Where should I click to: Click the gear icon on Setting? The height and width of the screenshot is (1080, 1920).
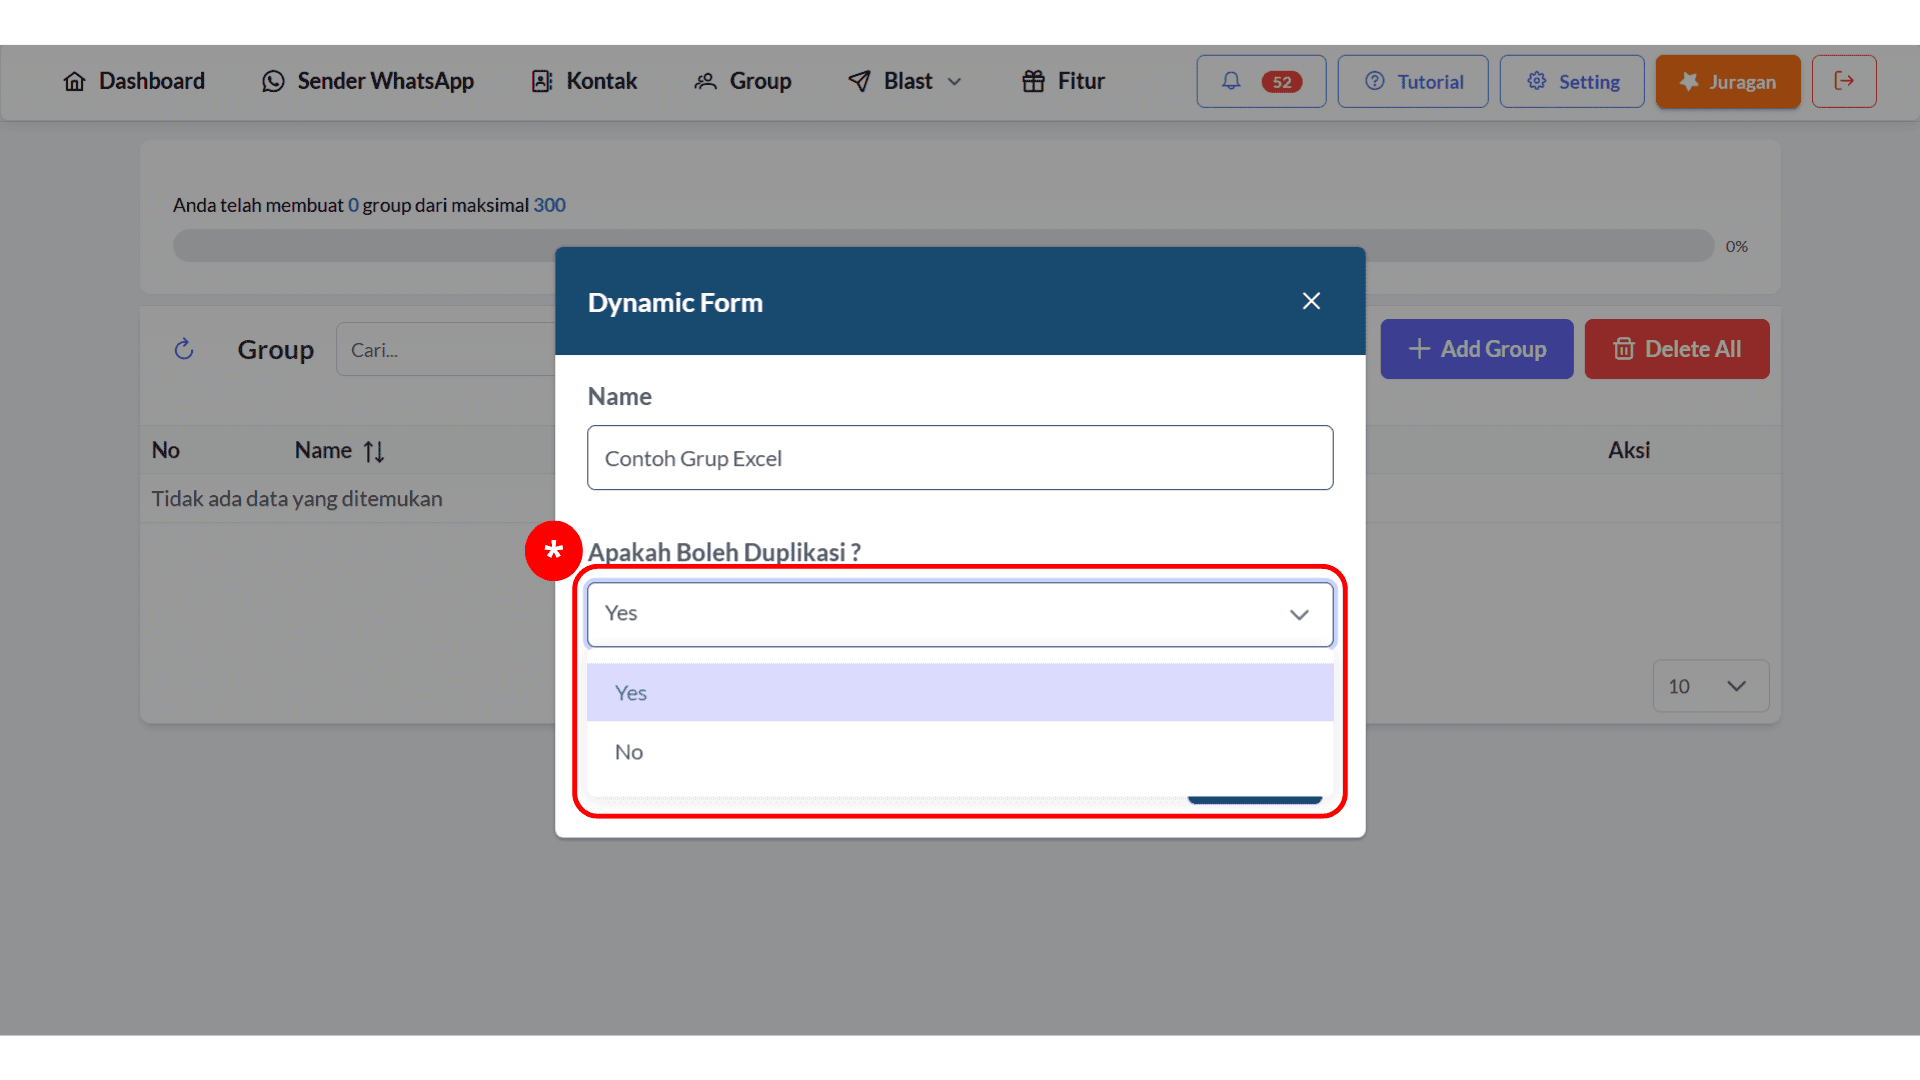pyautogui.click(x=1537, y=81)
